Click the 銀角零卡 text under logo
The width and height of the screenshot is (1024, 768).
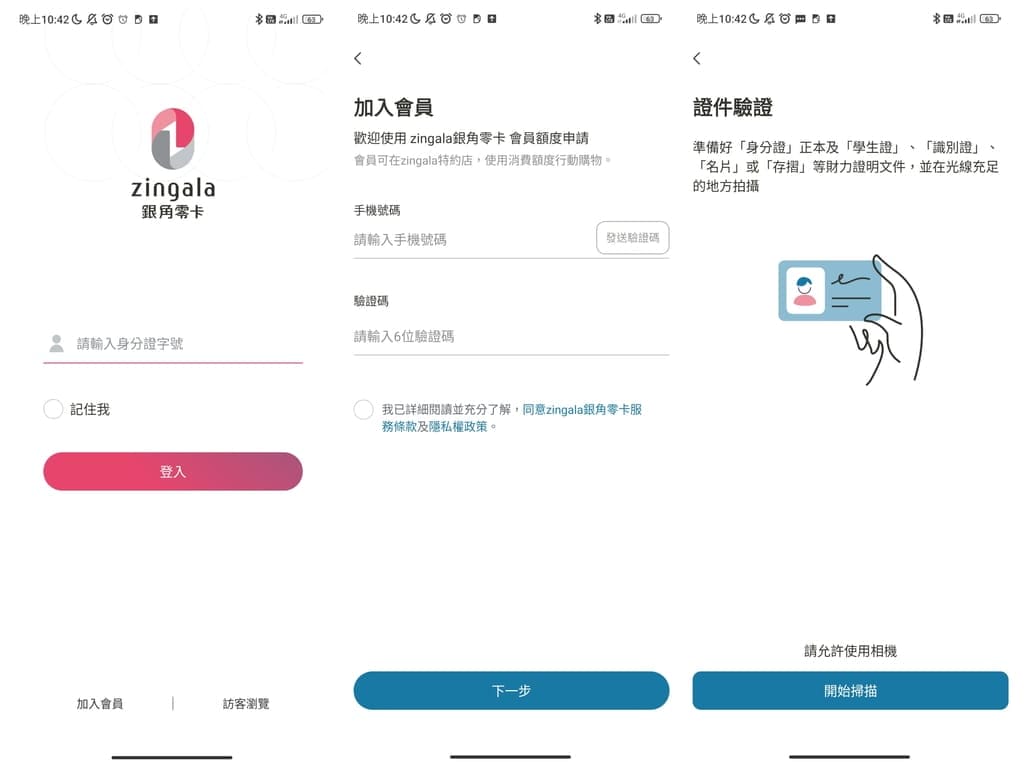(x=173, y=212)
